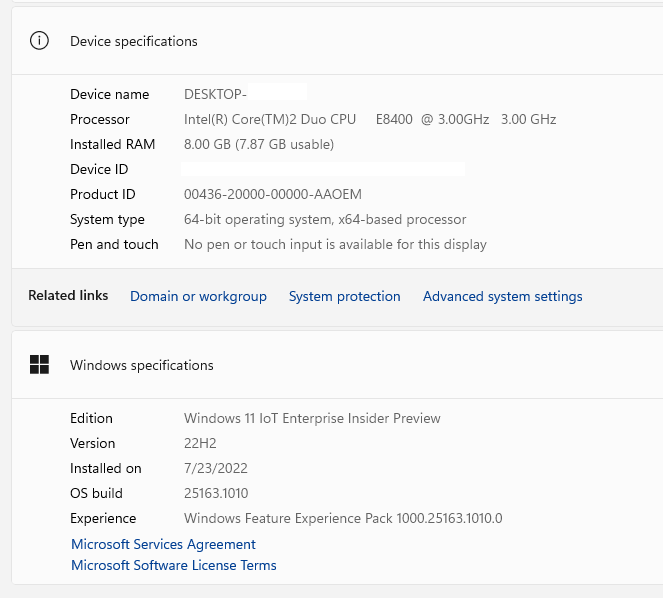Image resolution: width=663 pixels, height=598 pixels.
Task: Select the device name value DESKTOP-
Action: (x=215, y=94)
